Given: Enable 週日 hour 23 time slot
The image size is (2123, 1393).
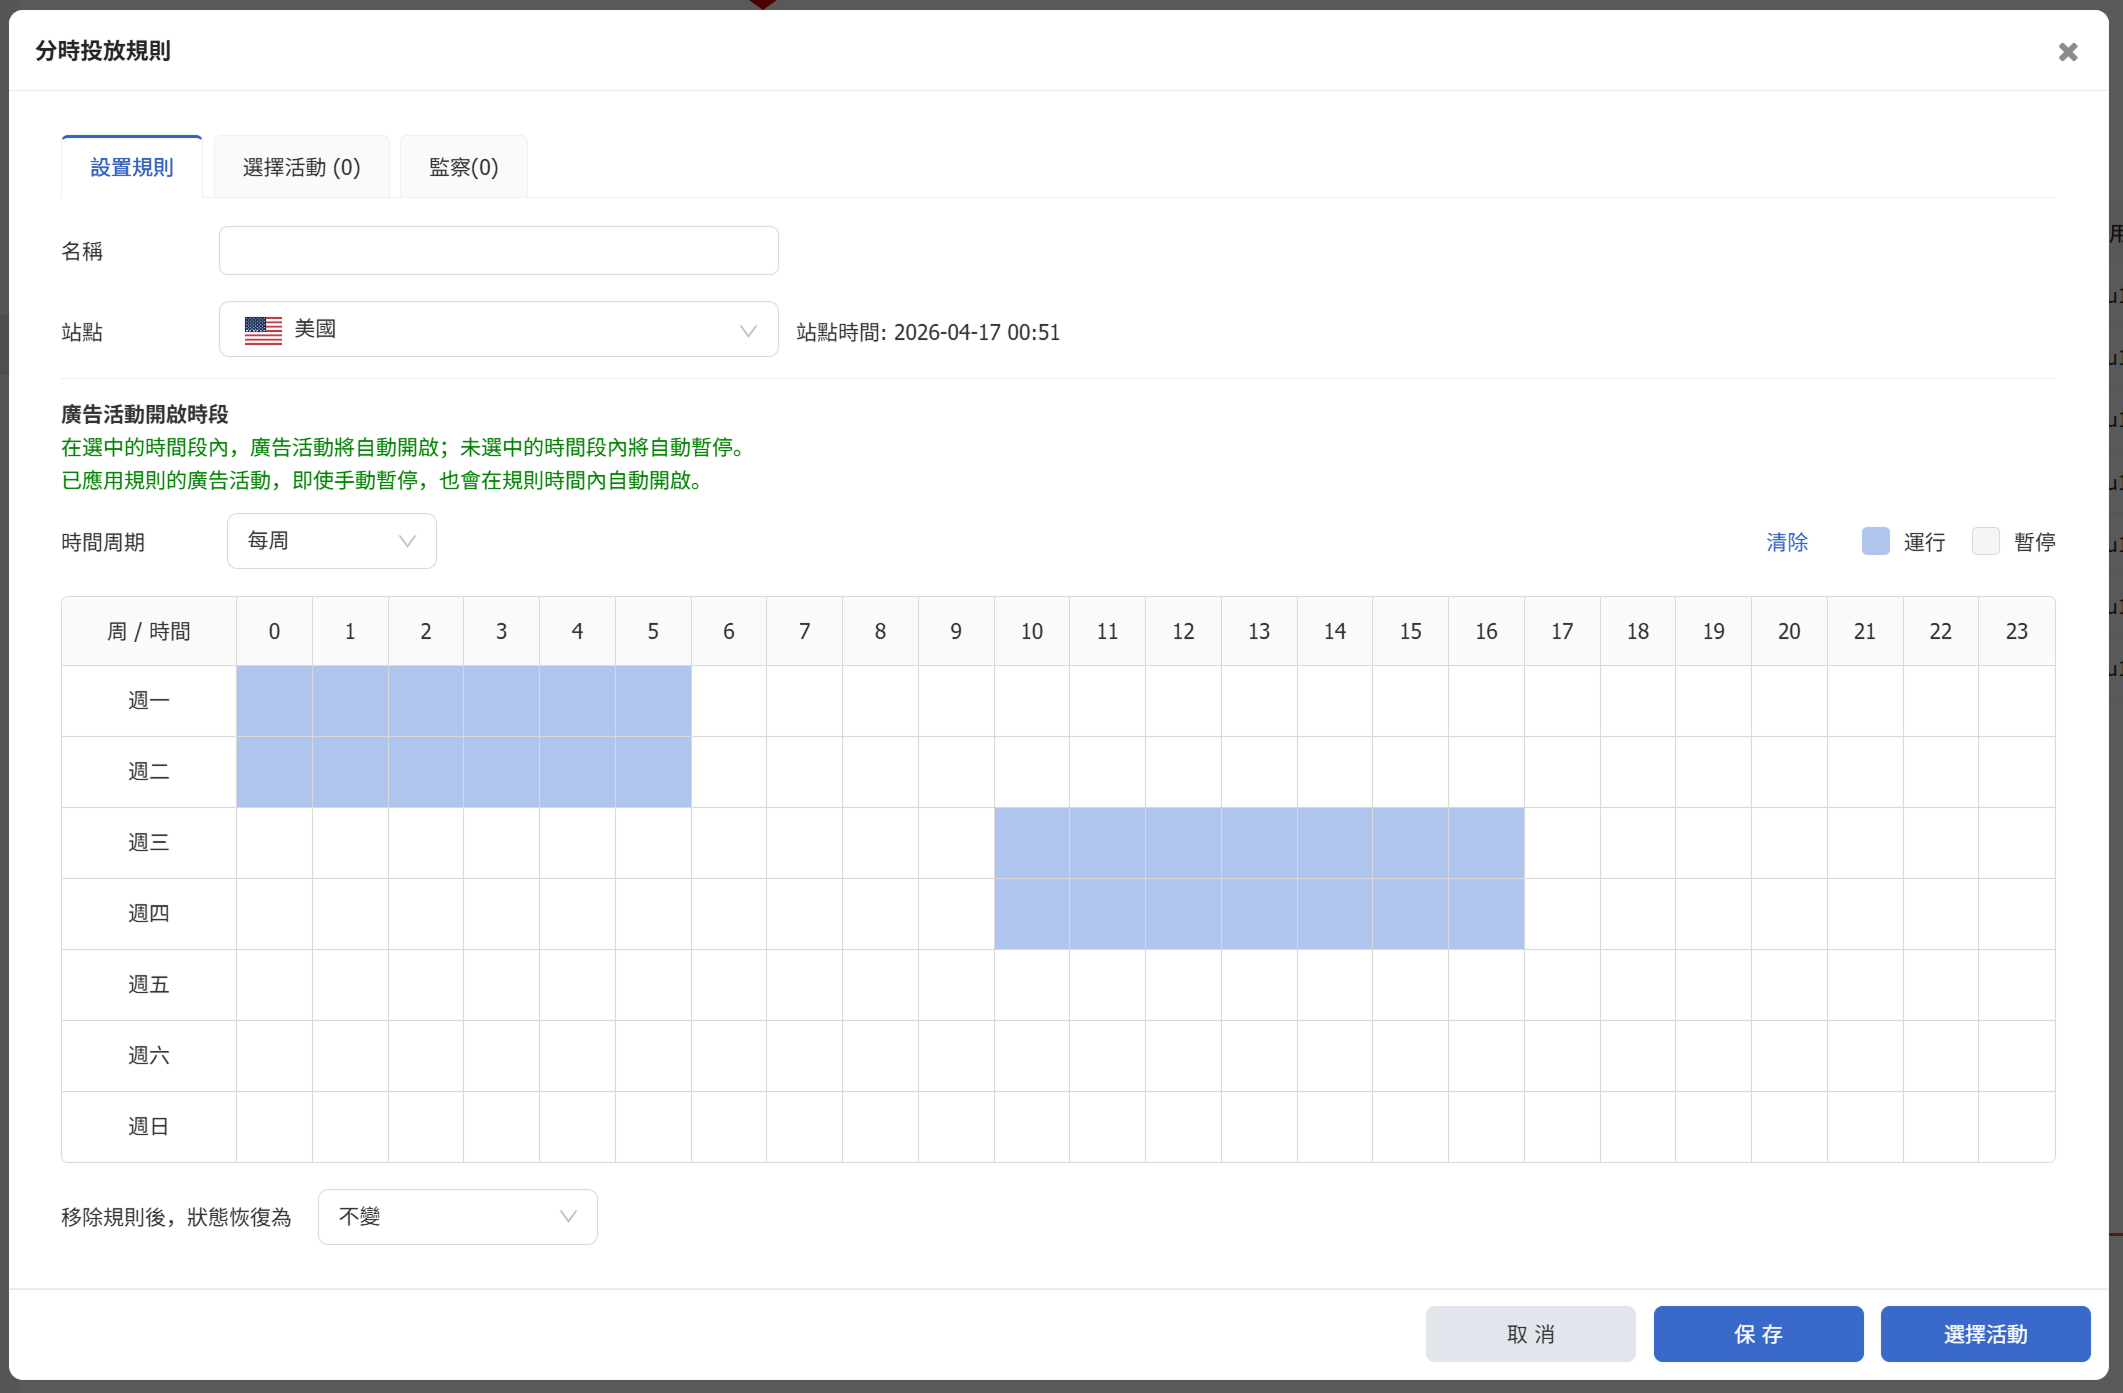Looking at the screenshot, I should [2016, 1127].
